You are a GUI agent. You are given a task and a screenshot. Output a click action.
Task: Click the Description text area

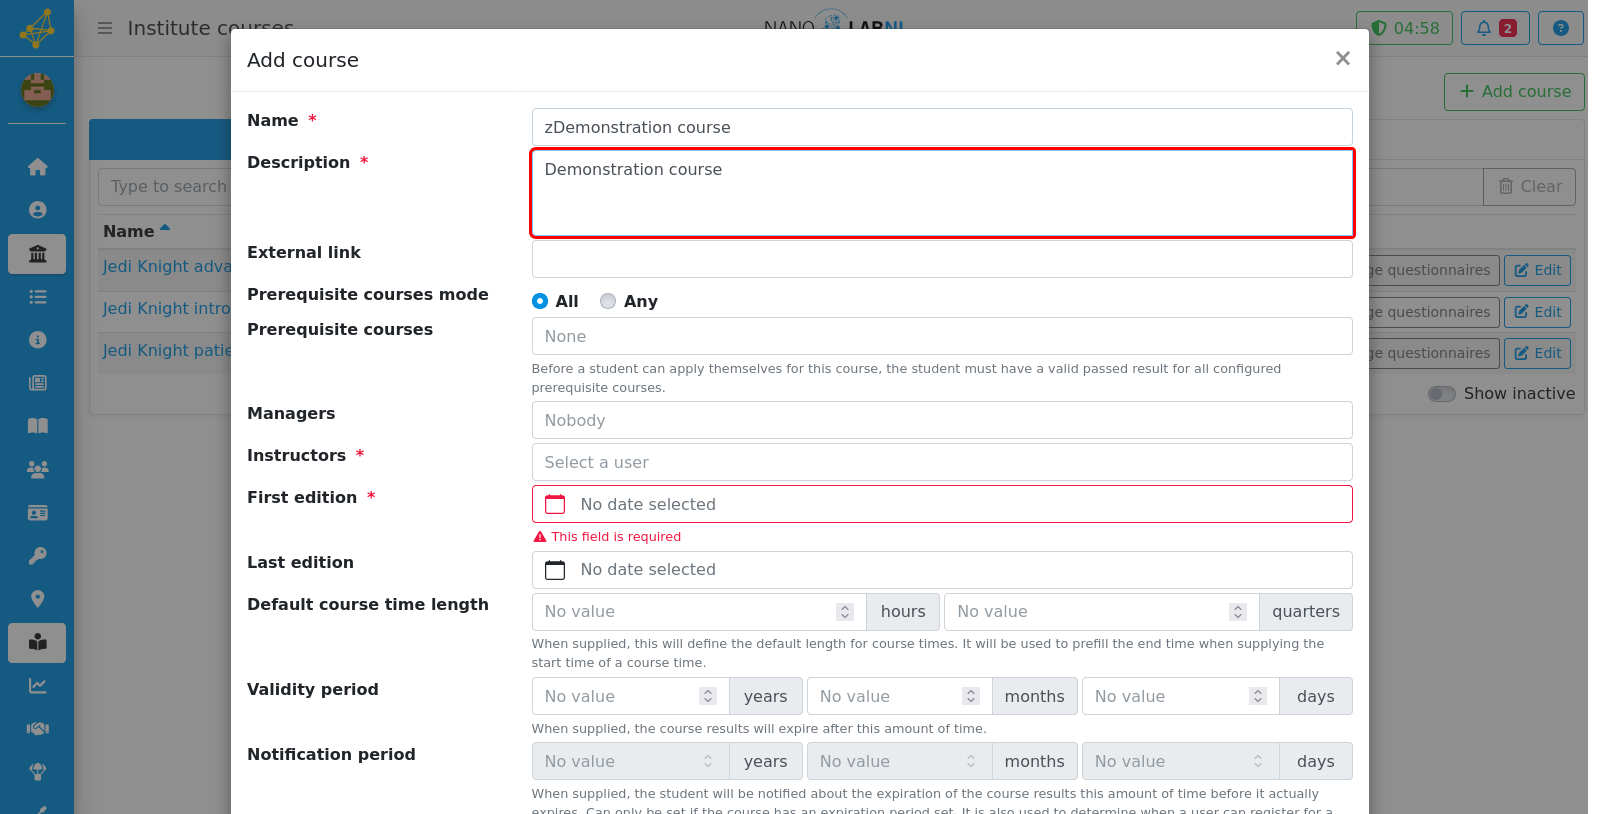click(x=942, y=193)
